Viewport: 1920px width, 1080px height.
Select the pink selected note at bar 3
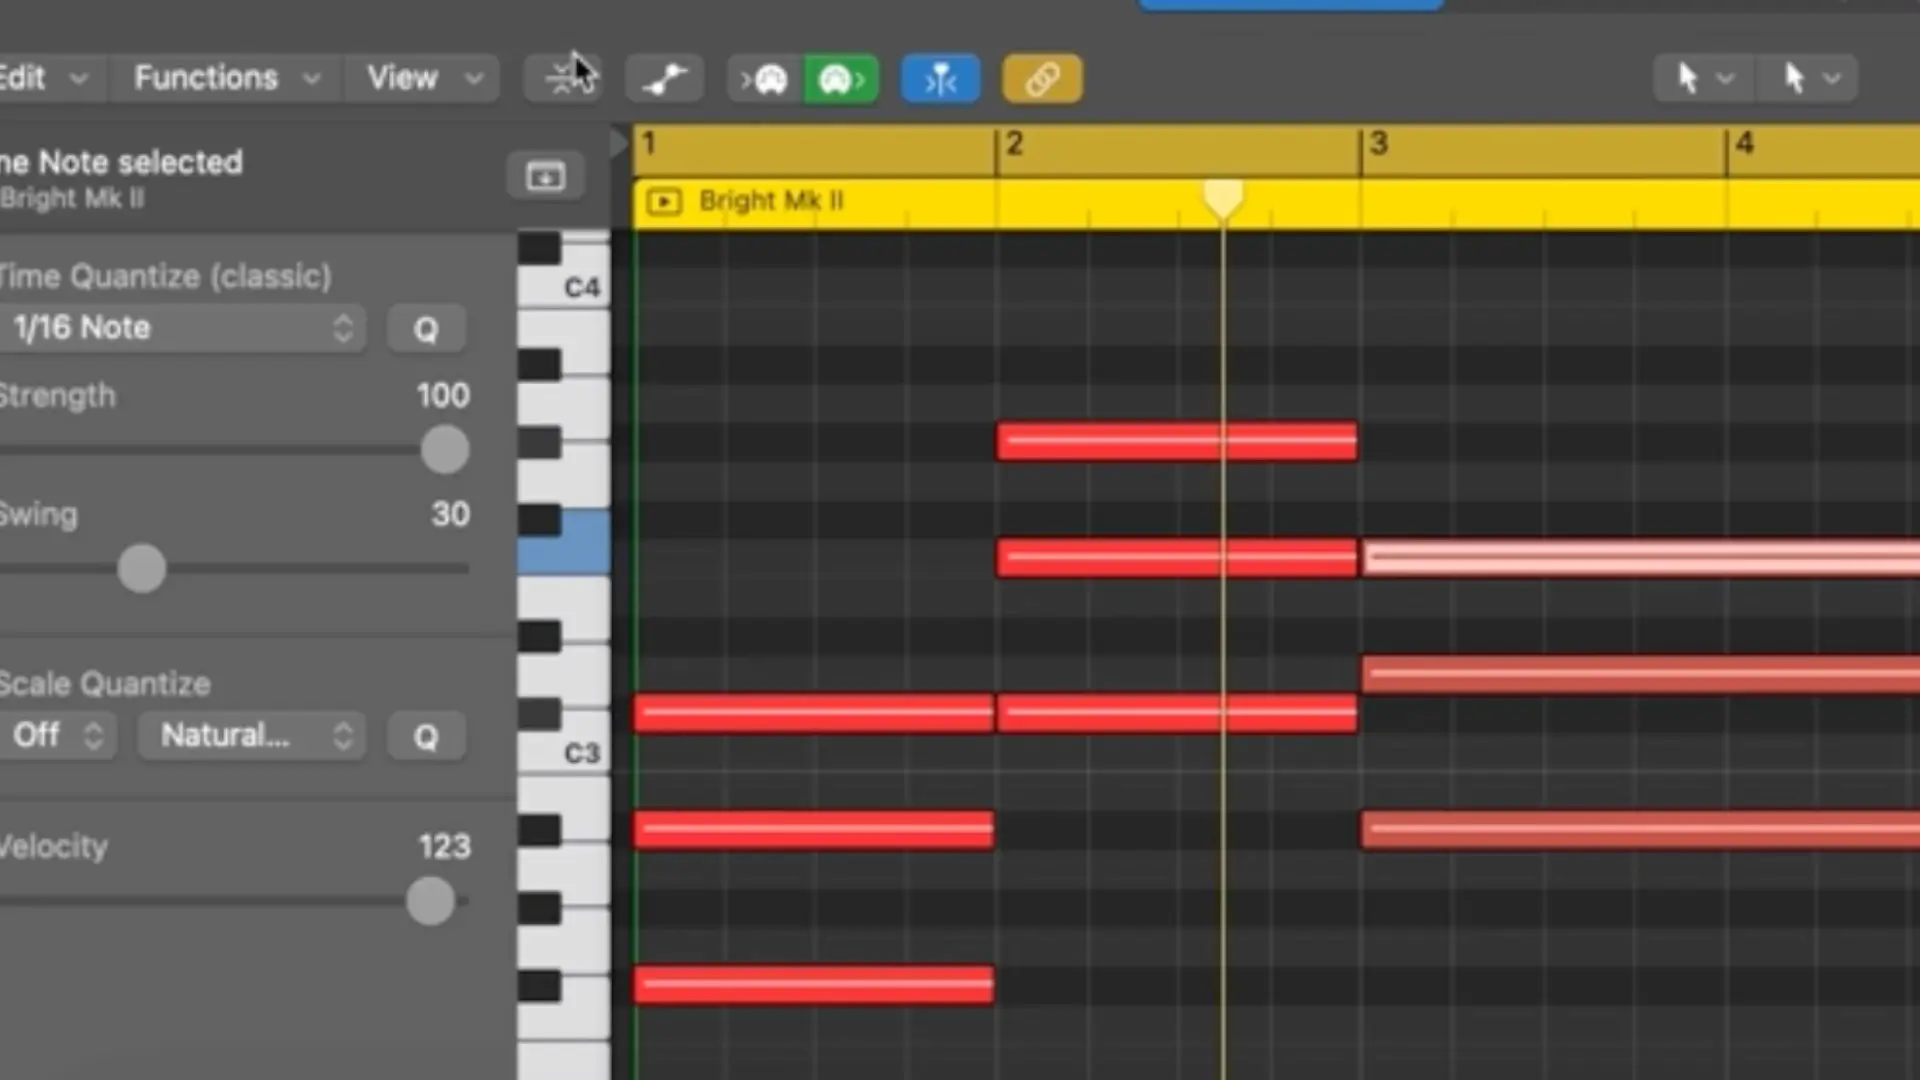1641,558
